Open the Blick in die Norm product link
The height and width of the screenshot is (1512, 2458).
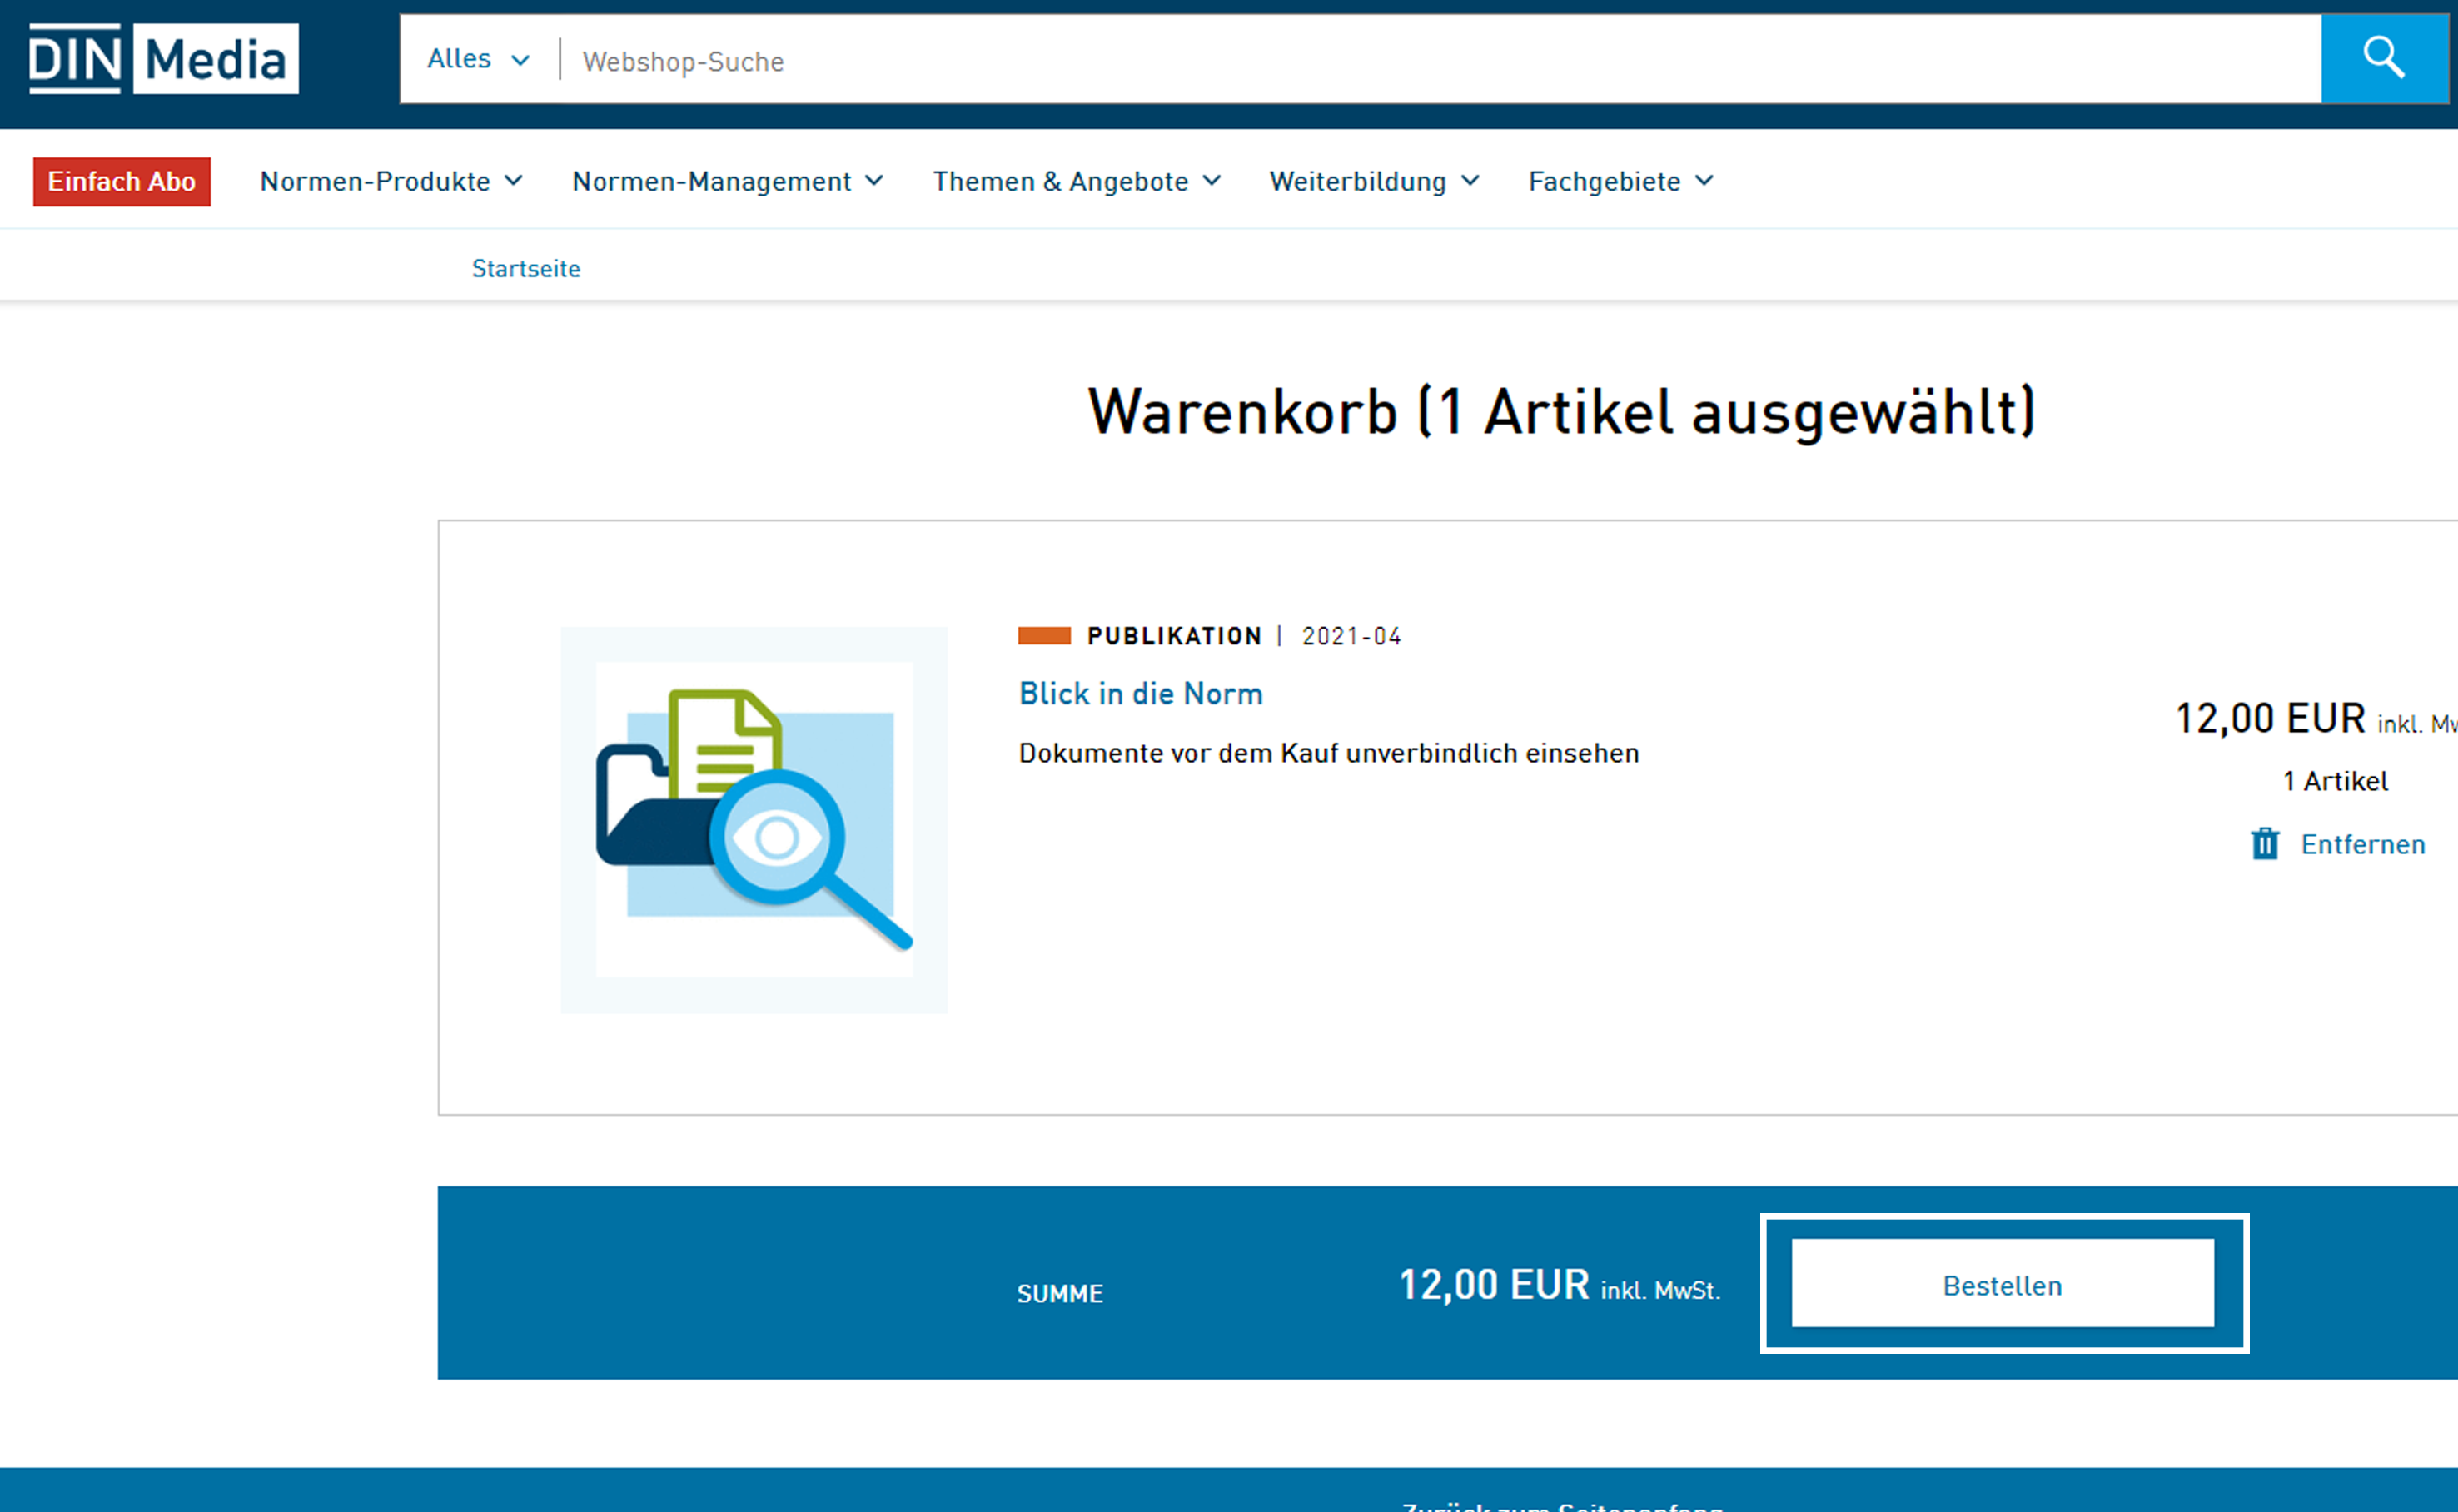coord(1140,693)
